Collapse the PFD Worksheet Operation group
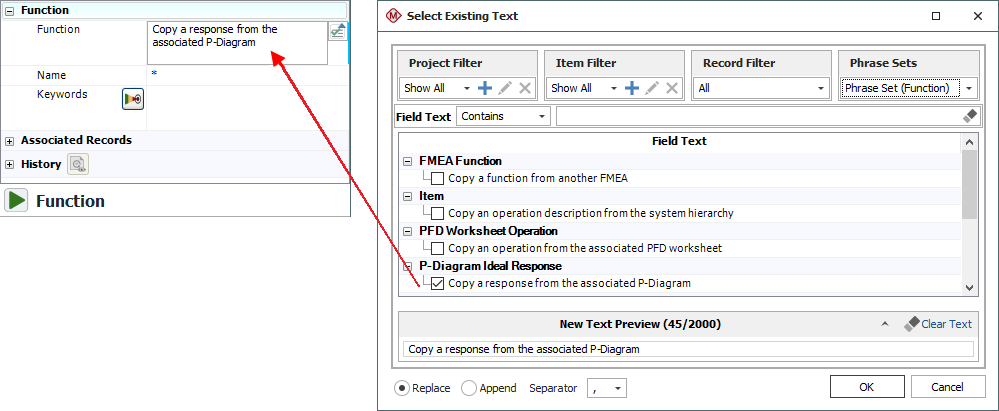The height and width of the screenshot is (411, 999). click(407, 231)
